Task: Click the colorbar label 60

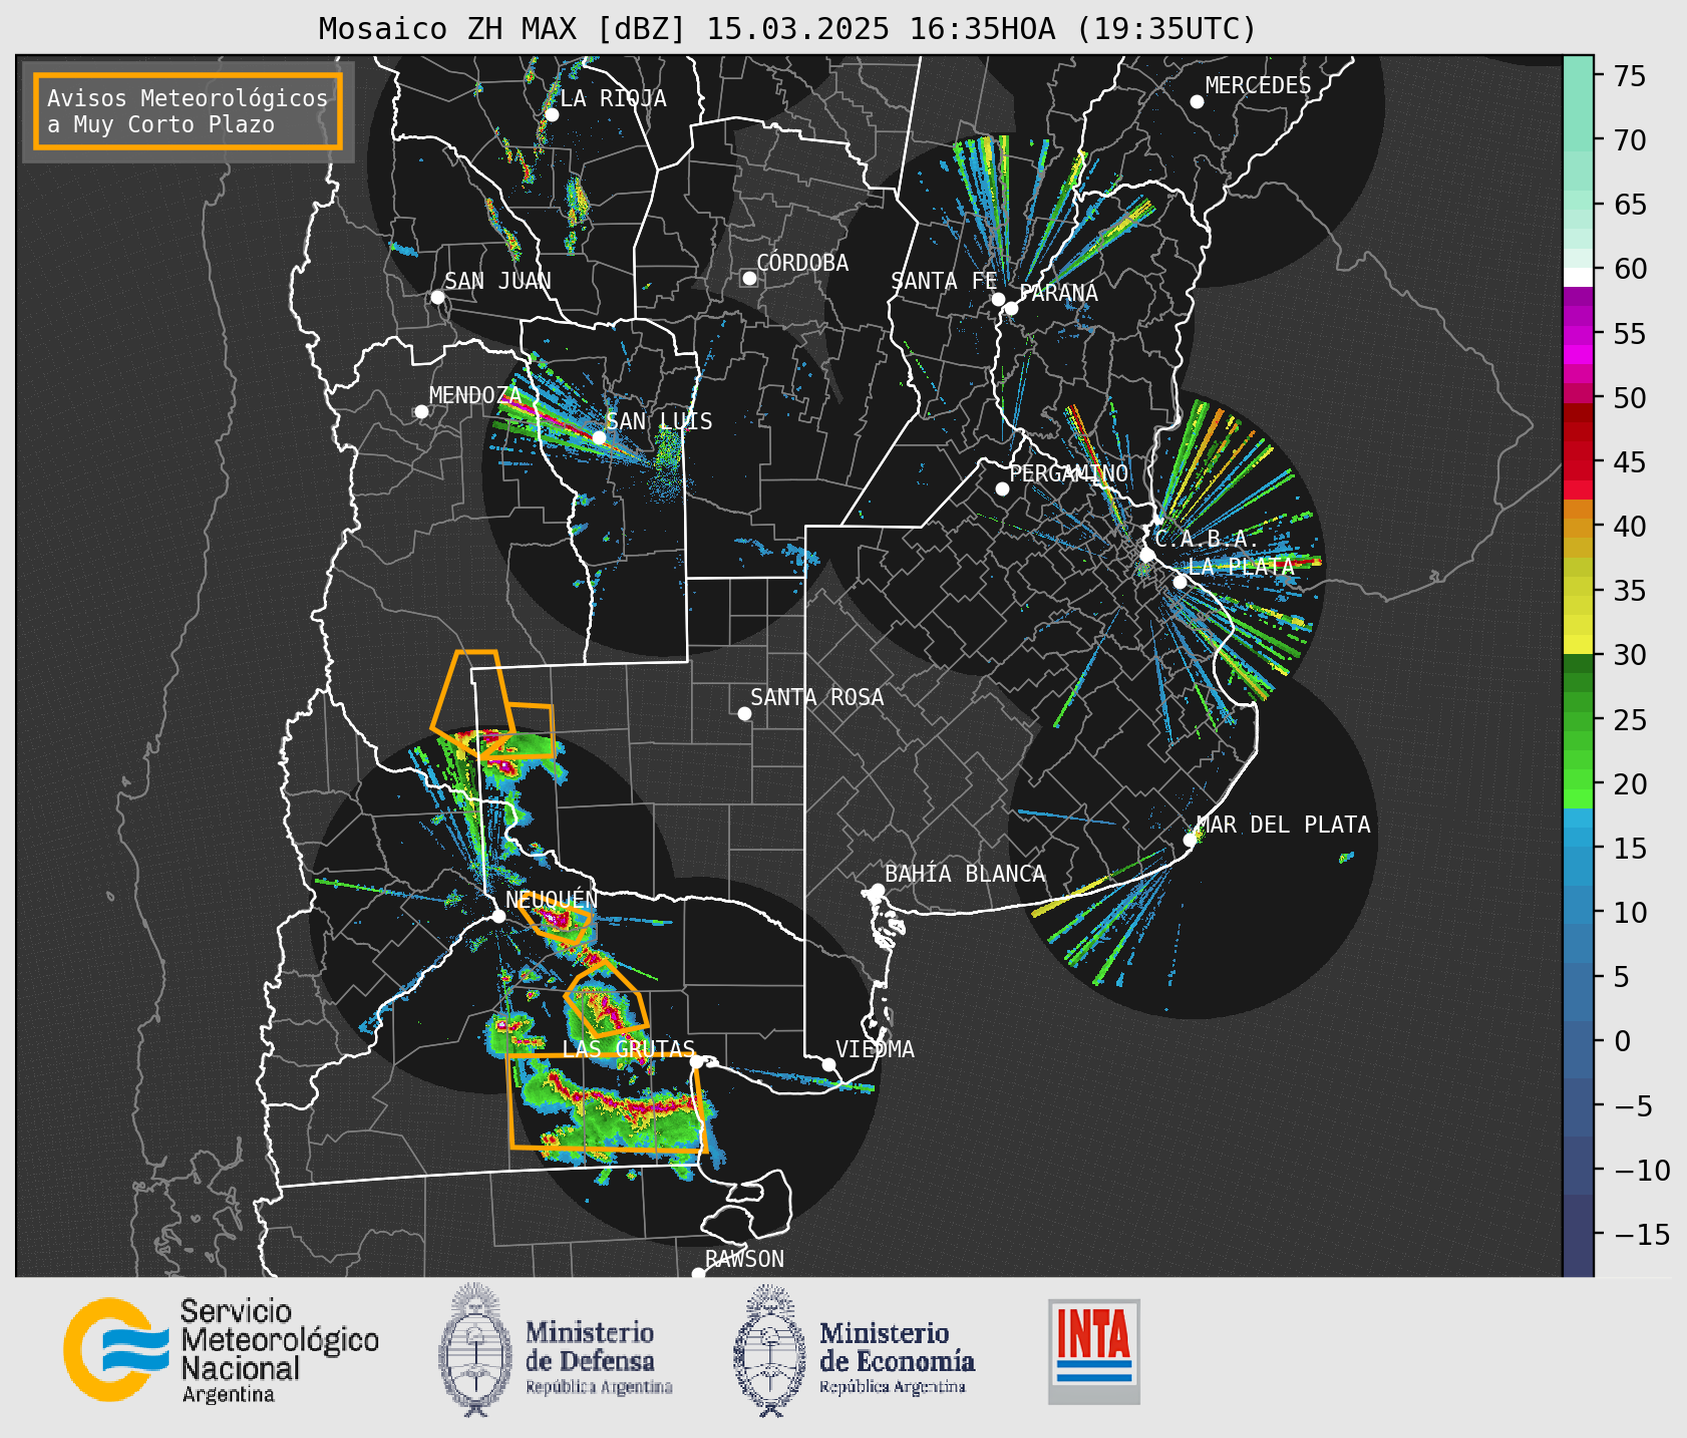Action: (x=1628, y=269)
